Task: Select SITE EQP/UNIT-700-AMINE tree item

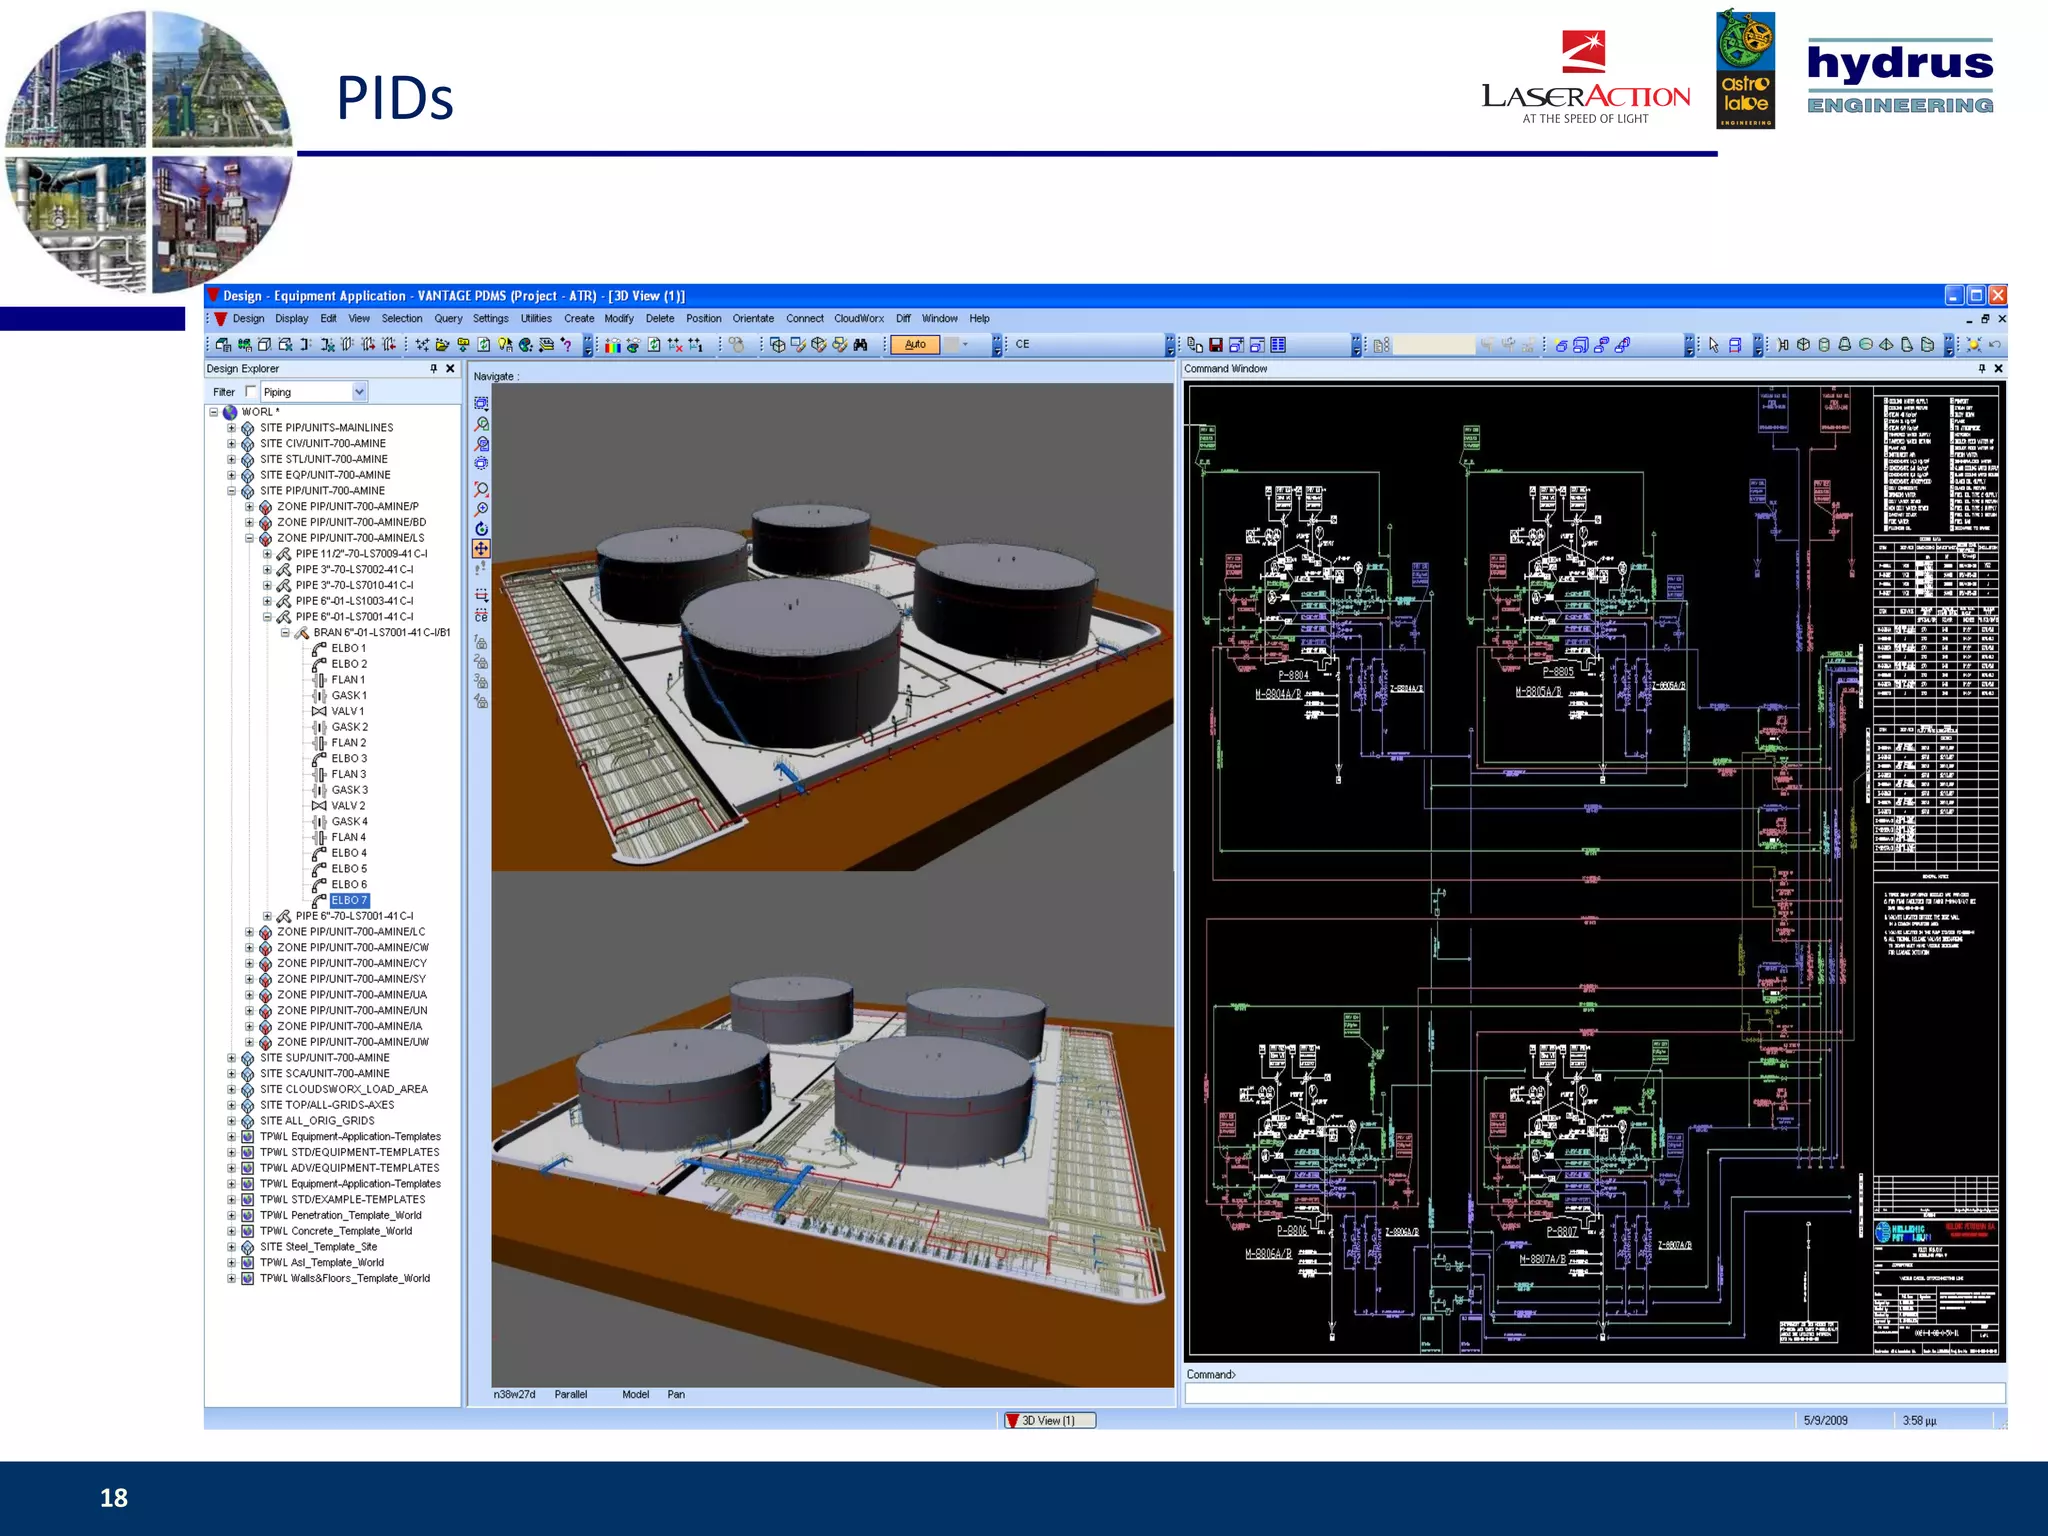Action: (325, 475)
